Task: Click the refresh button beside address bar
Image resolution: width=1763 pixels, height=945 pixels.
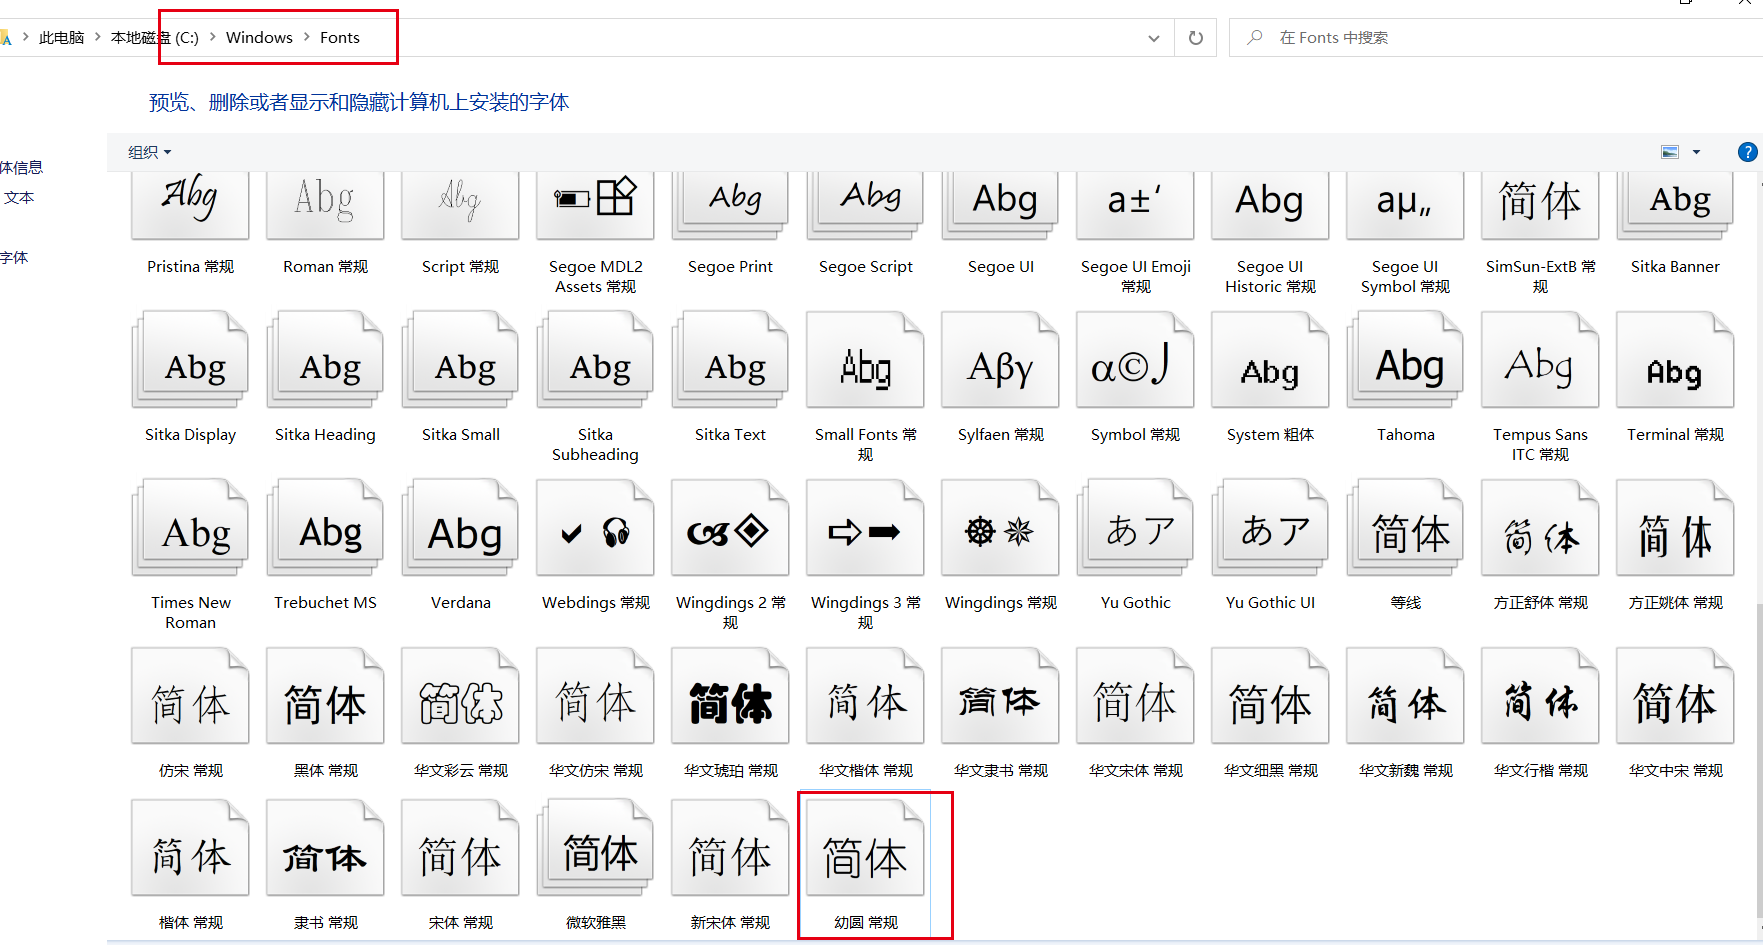Action: (1195, 38)
